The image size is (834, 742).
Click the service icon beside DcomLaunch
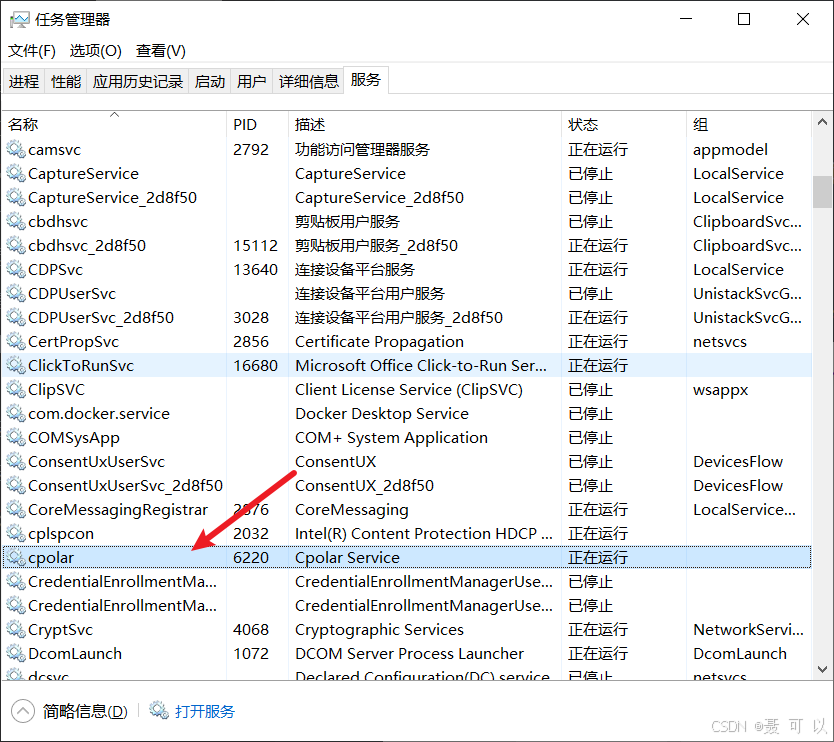click(x=16, y=653)
